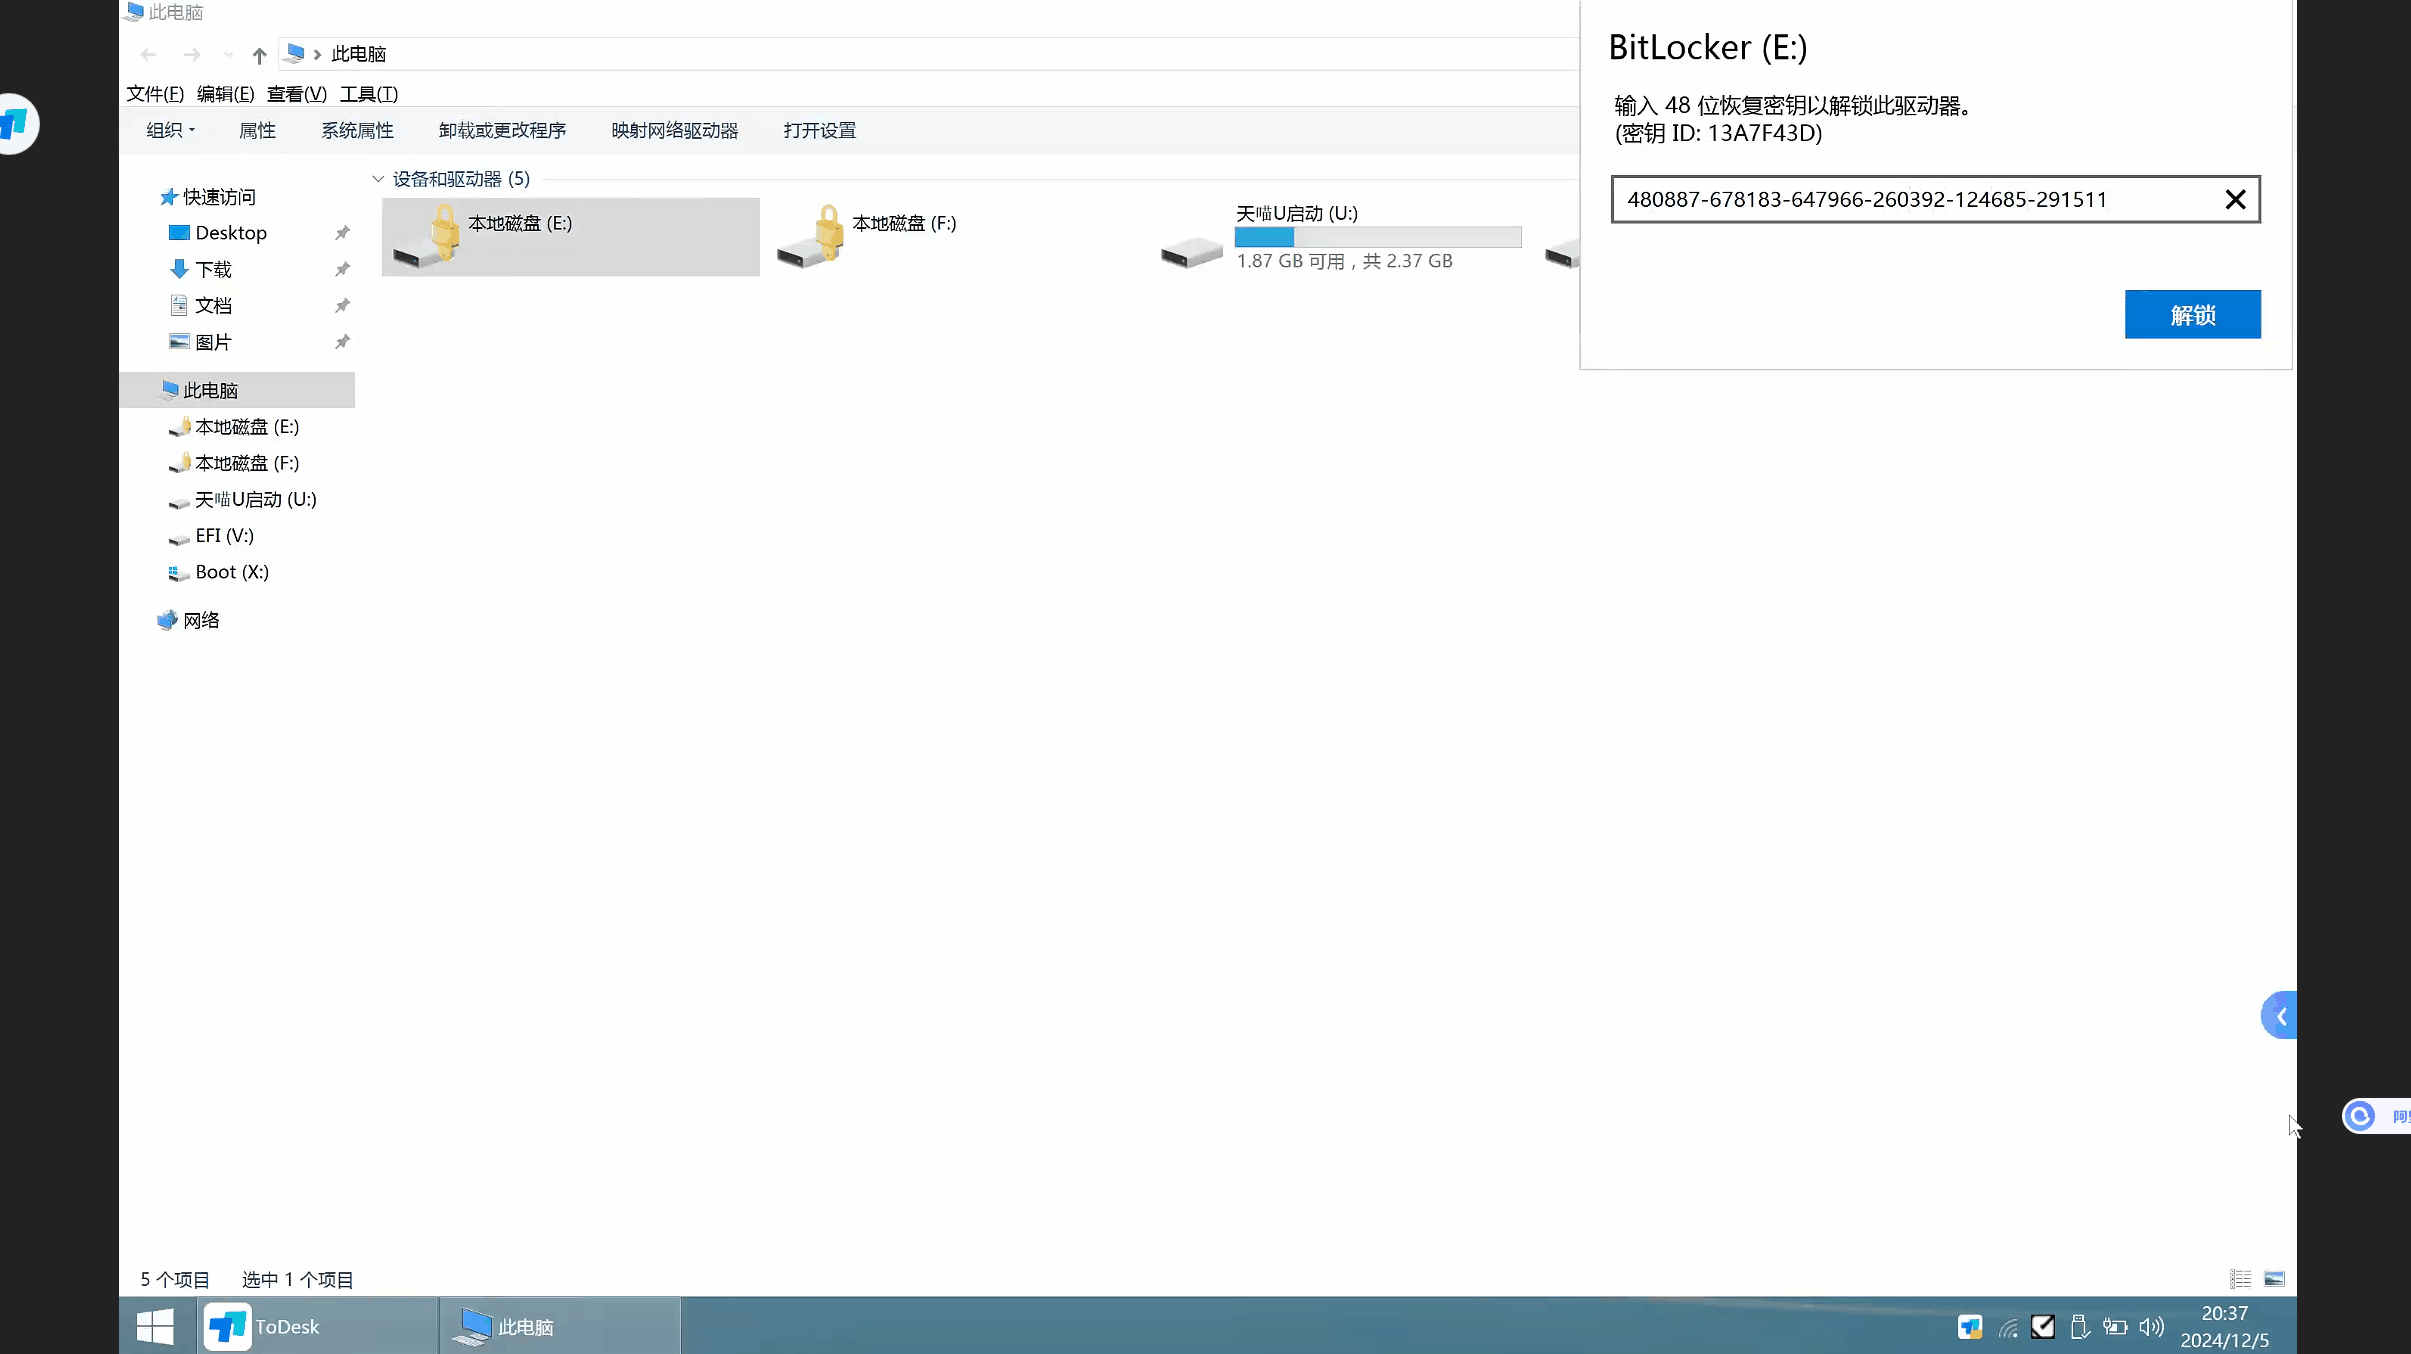Image resolution: width=2411 pixels, height=1354 pixels.
Task: Click 打开设置 in the toolbar
Action: click(820, 131)
